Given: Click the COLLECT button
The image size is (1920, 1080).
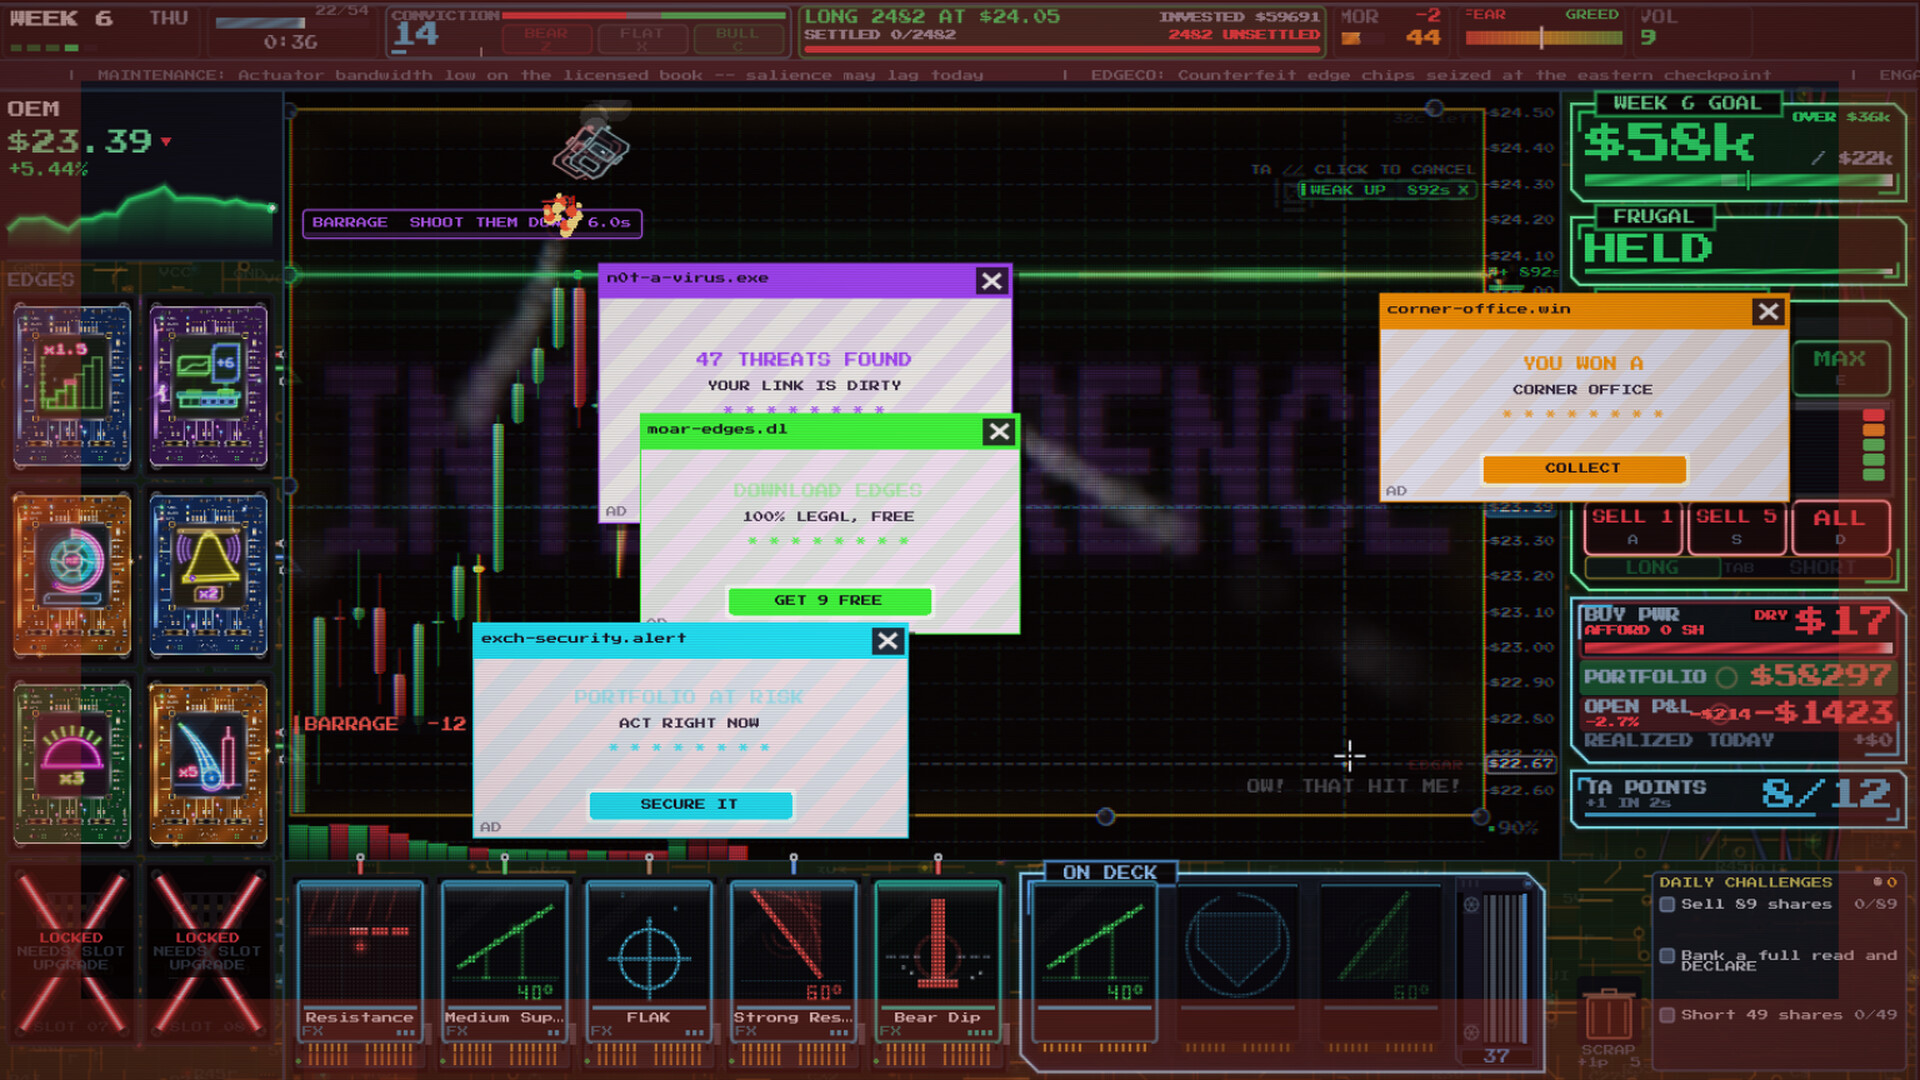Looking at the screenshot, I should click(x=1584, y=468).
